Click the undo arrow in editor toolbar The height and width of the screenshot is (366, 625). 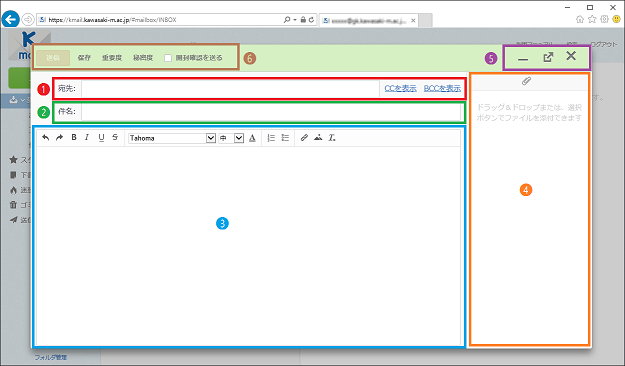[46, 138]
